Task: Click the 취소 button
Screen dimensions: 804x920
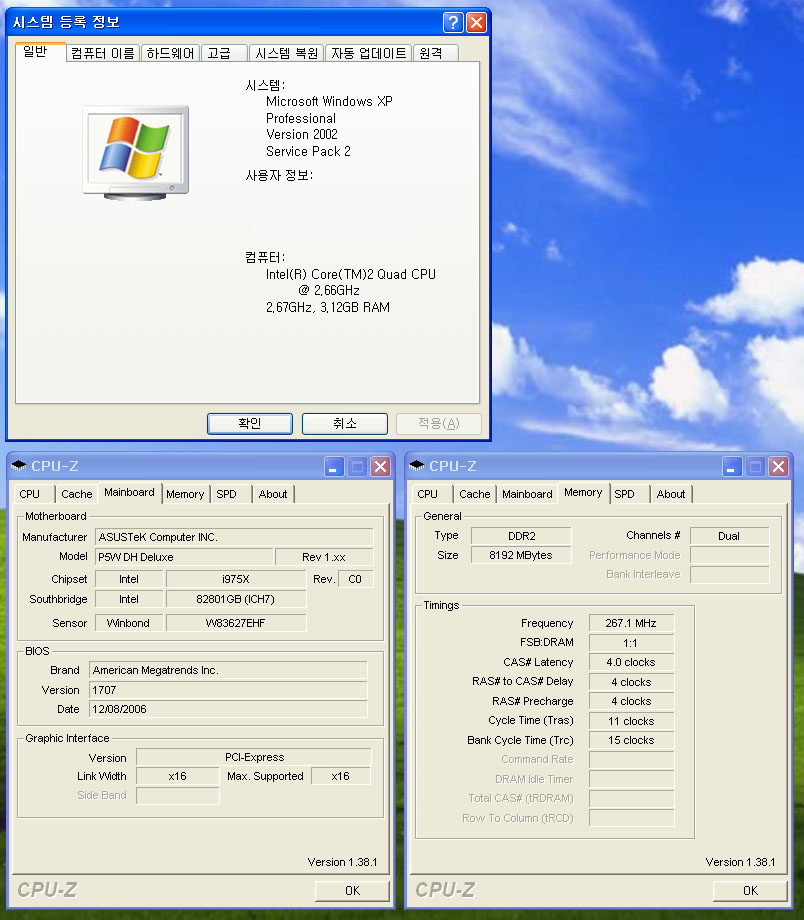Action: click(x=344, y=424)
